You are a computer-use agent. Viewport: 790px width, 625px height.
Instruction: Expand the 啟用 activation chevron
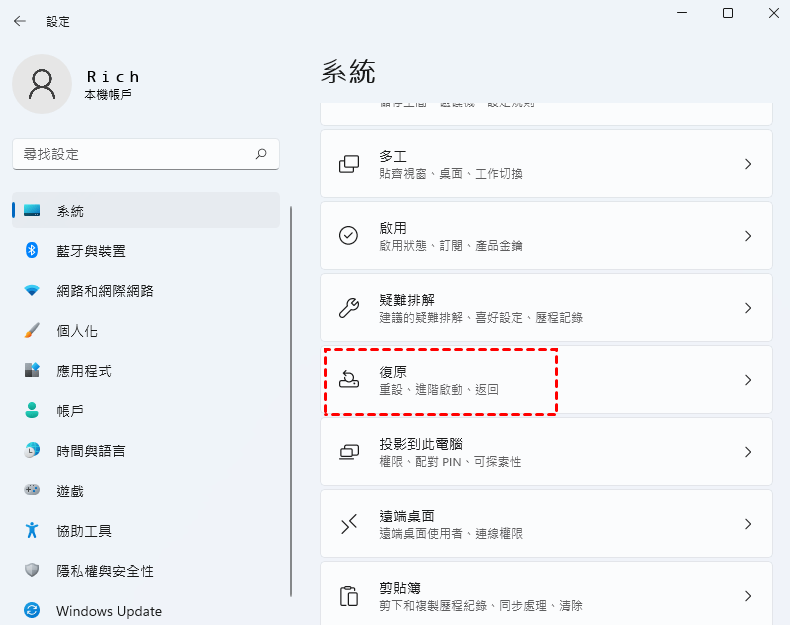747,236
